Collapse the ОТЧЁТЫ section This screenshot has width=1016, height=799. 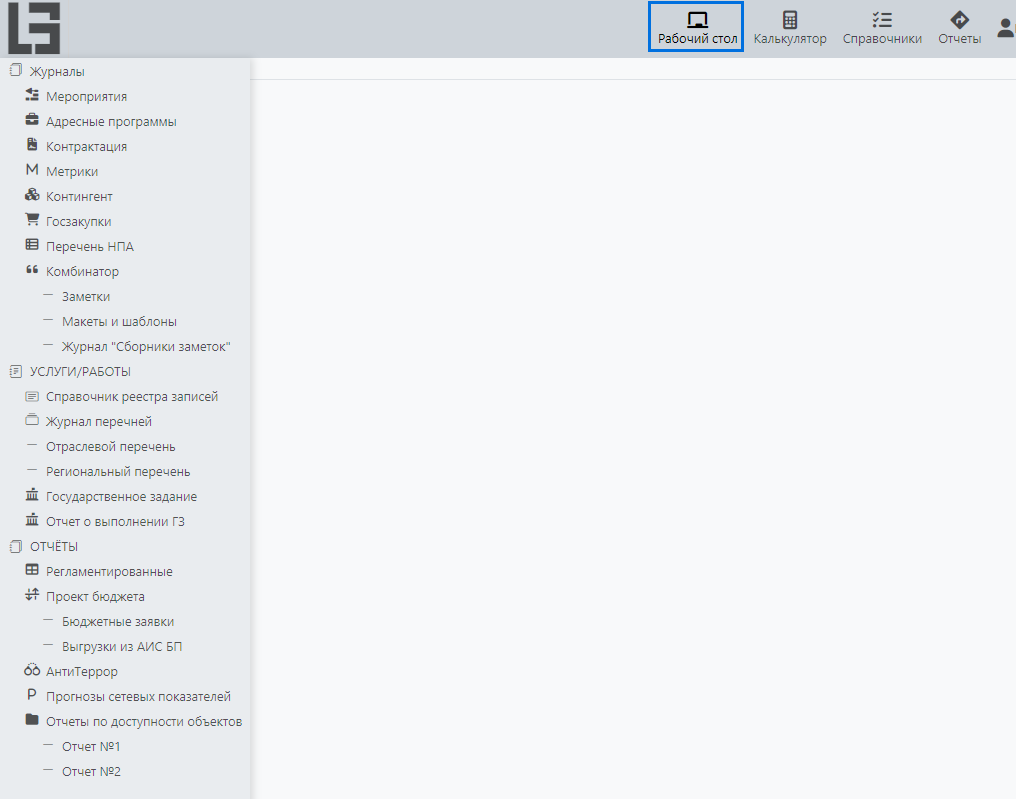(53, 547)
